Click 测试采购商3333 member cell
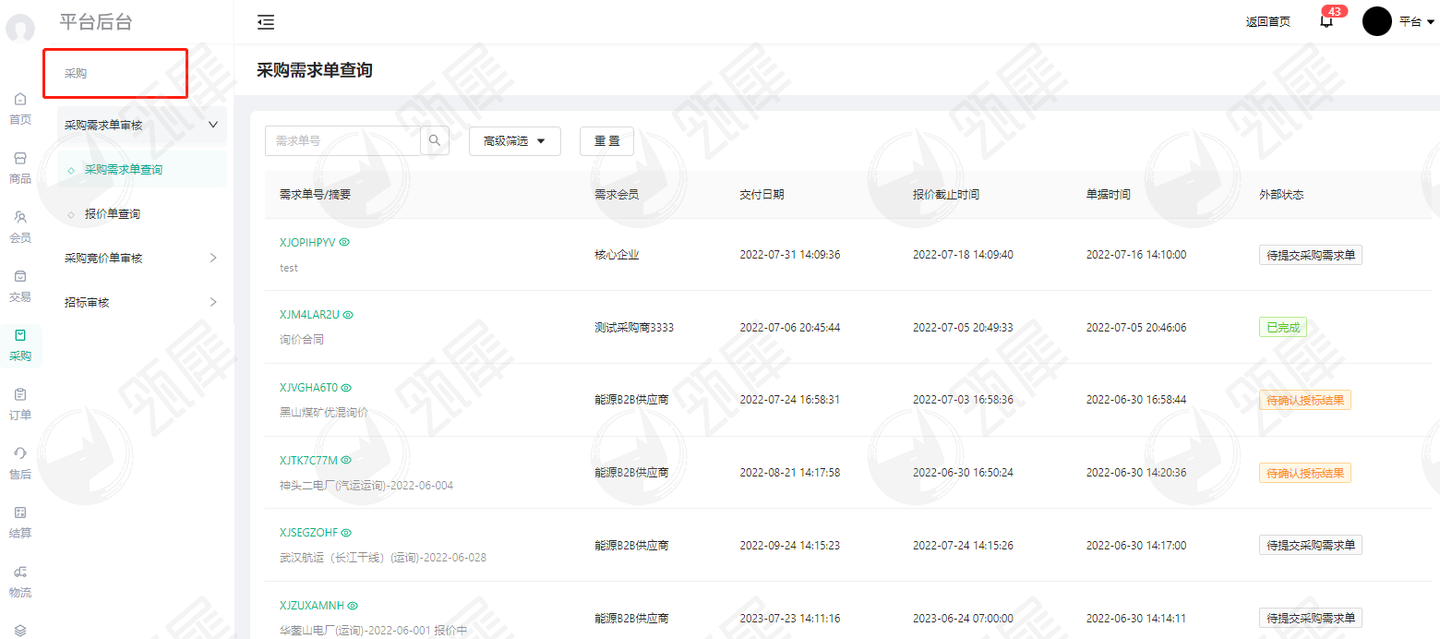Screen dimensions: 1440x639 (634, 327)
